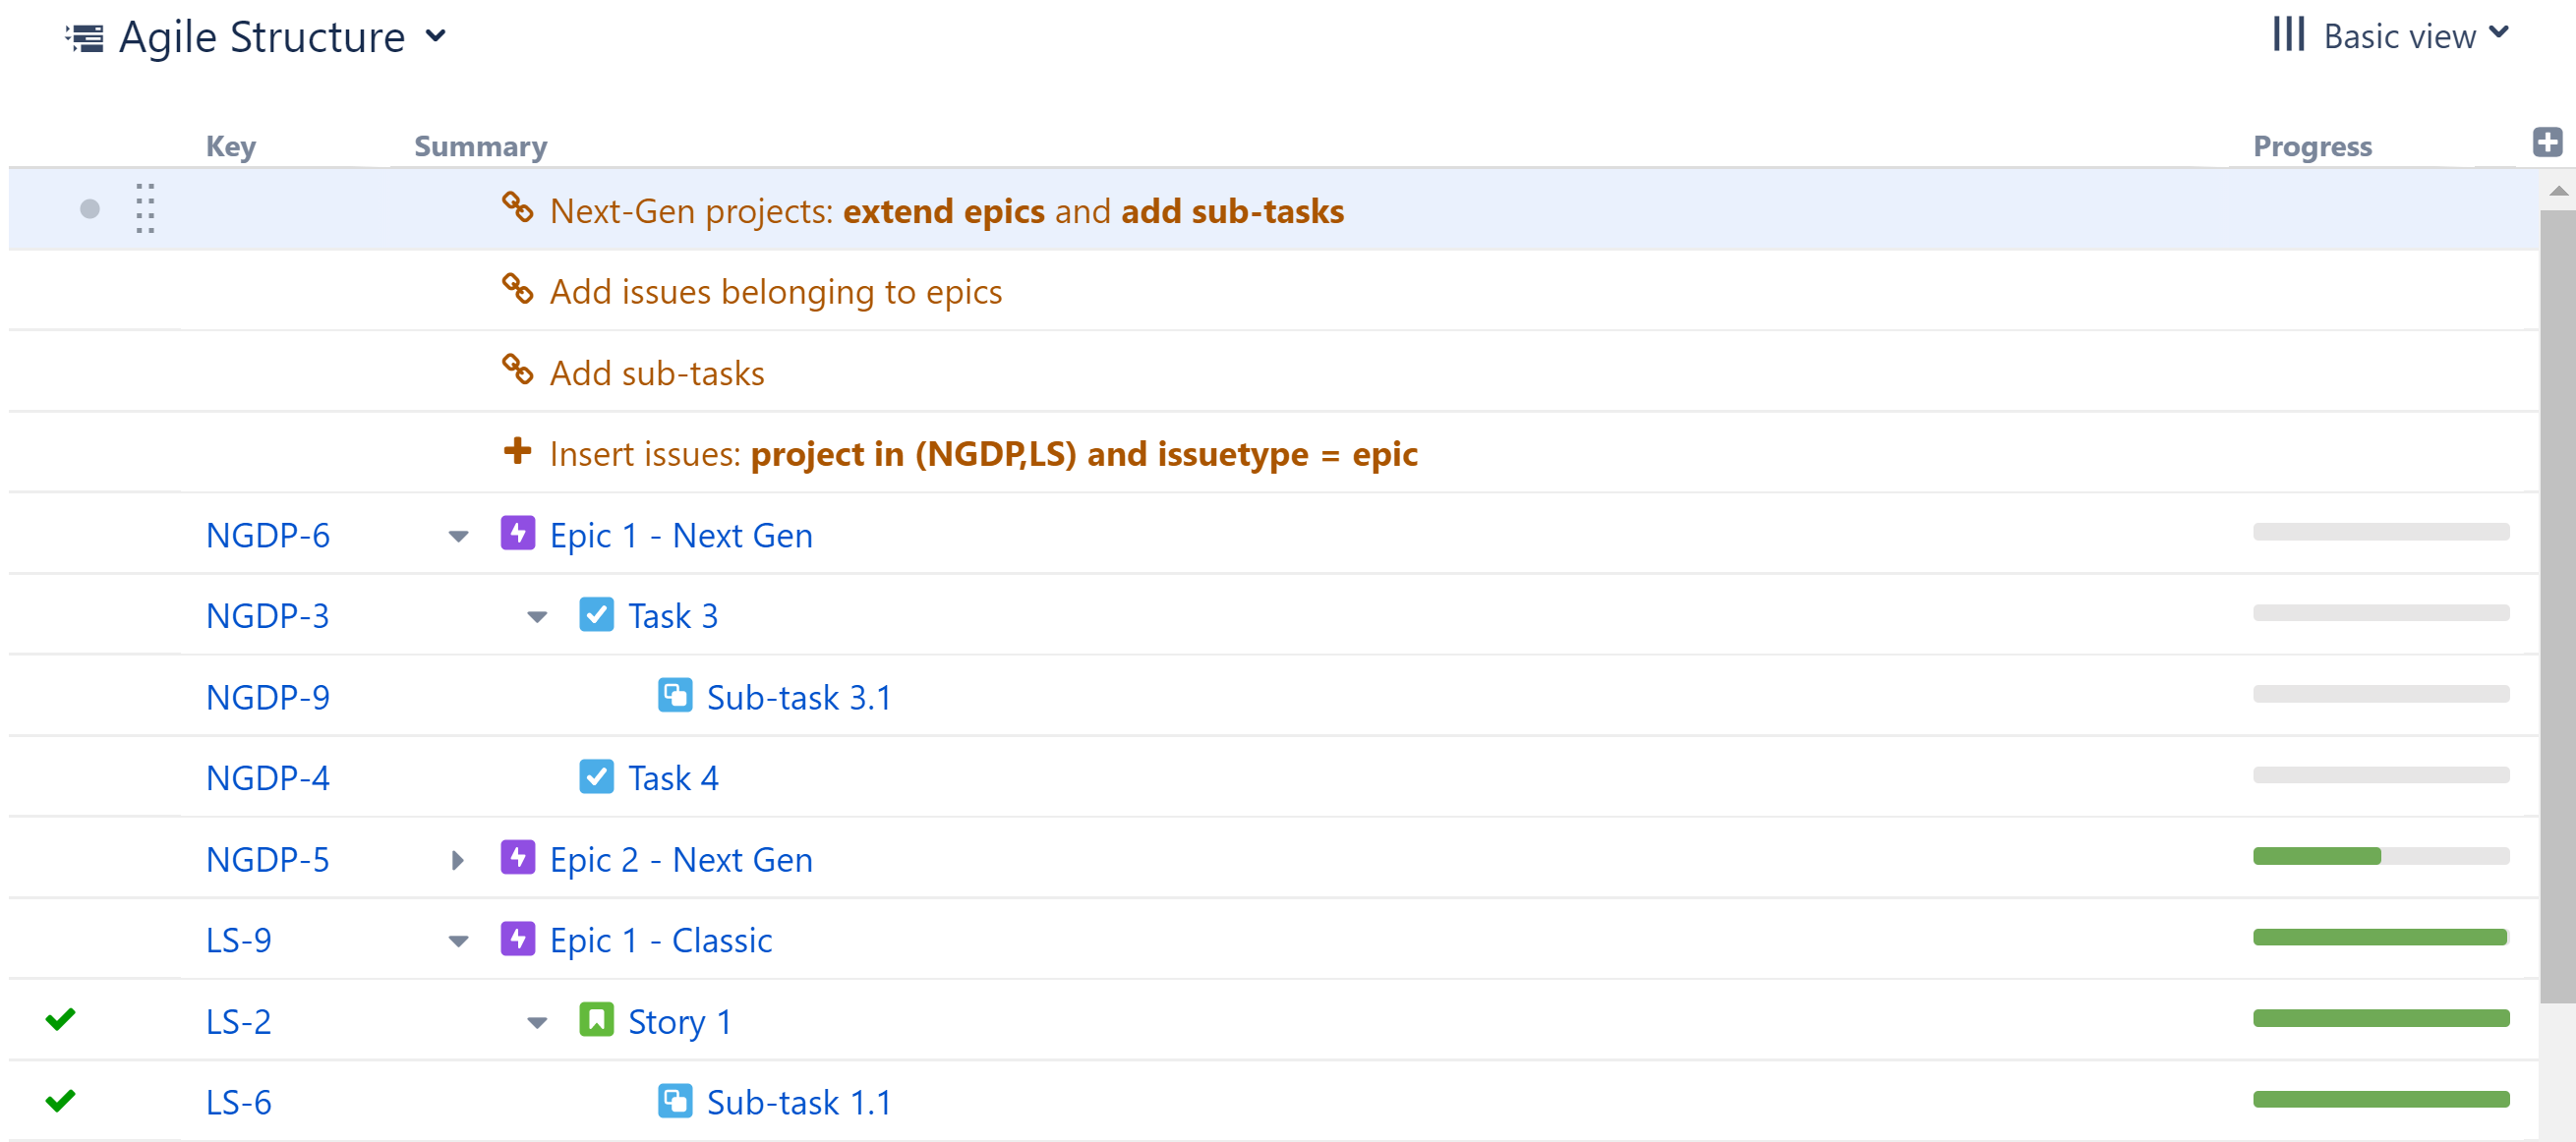
Task: Click the drag handle on the highlighted row
Action: point(145,209)
